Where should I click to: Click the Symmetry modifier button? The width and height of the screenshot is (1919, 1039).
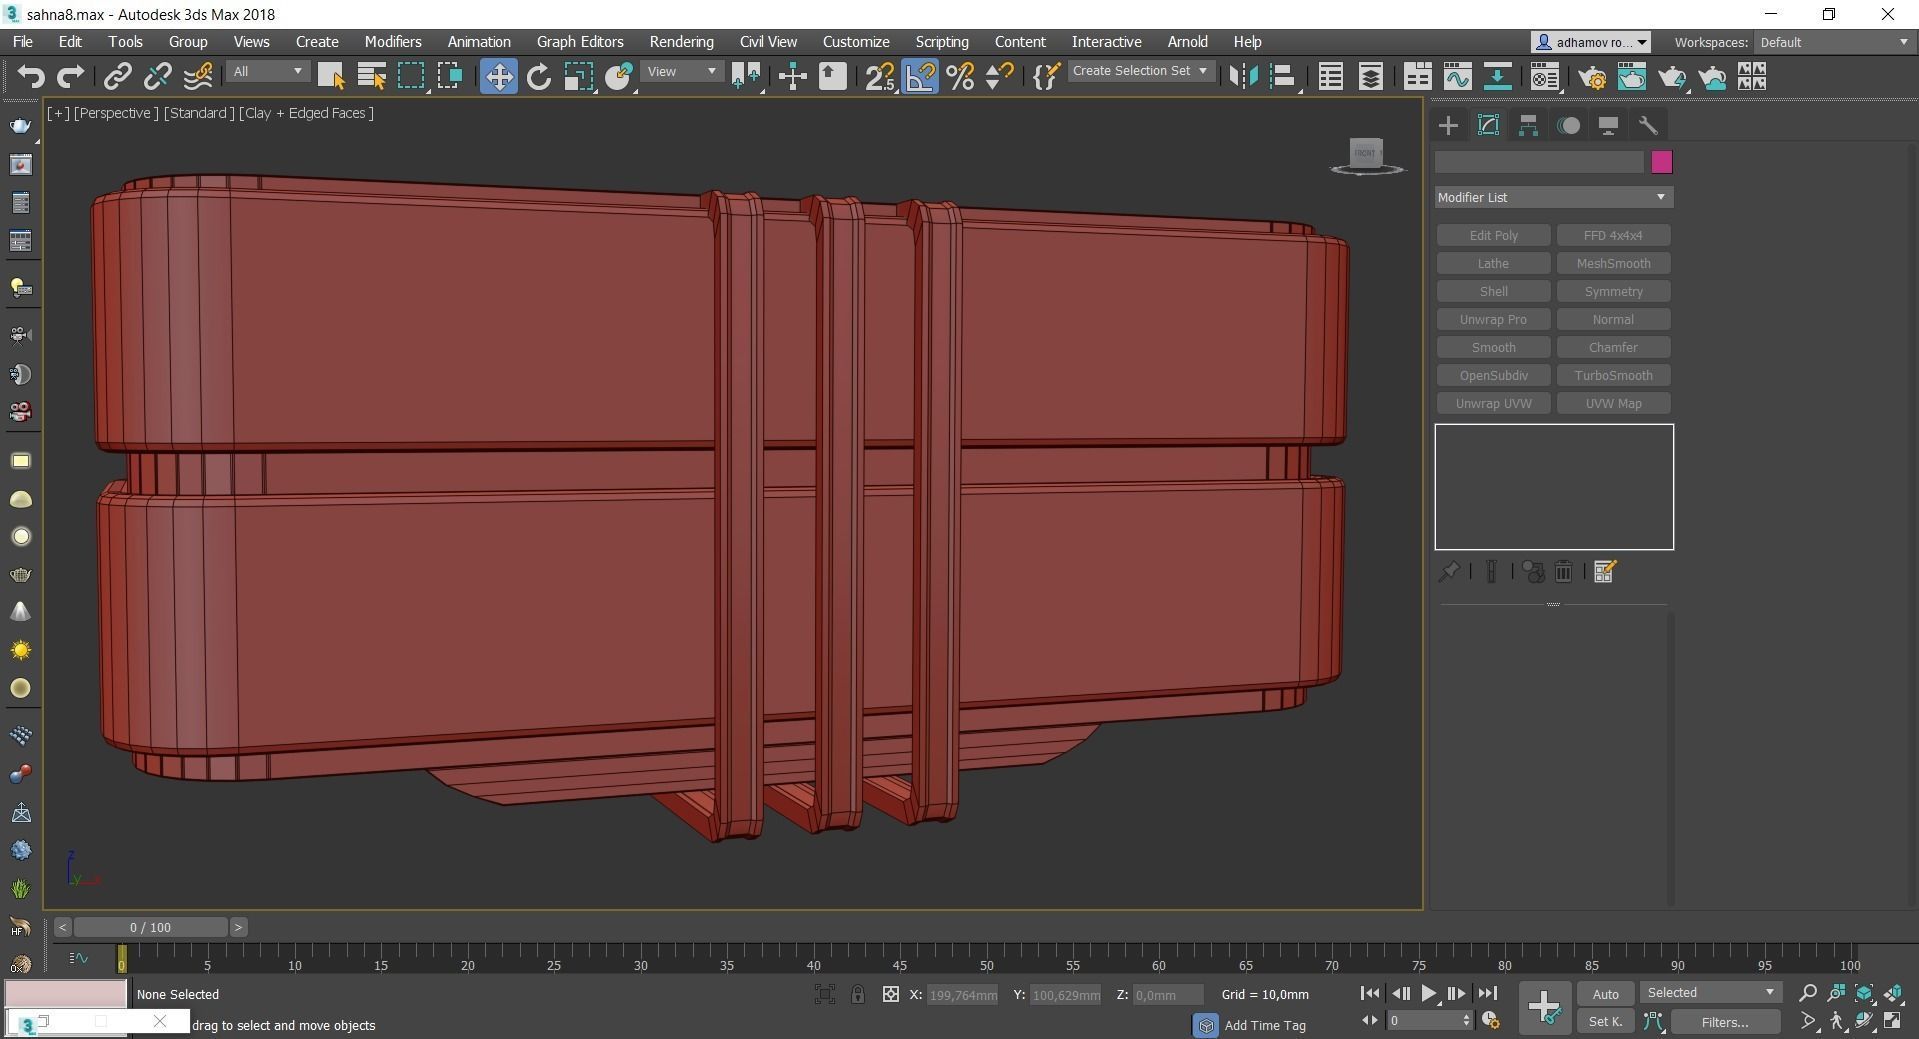click(1613, 291)
